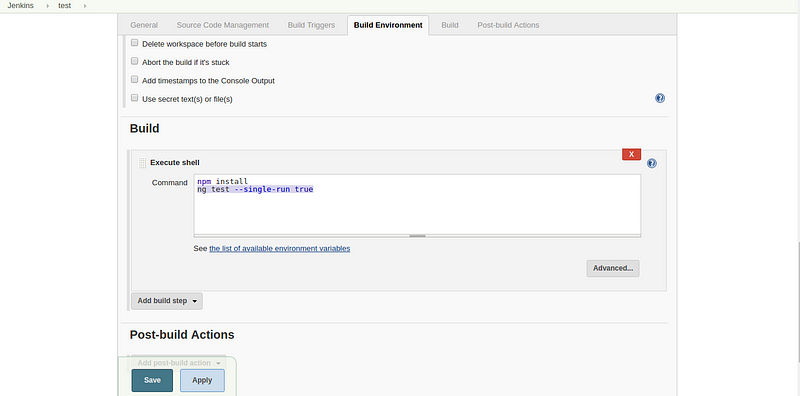Image resolution: width=800 pixels, height=396 pixels.
Task: Place cursor on the npm install line
Action: click(222, 181)
